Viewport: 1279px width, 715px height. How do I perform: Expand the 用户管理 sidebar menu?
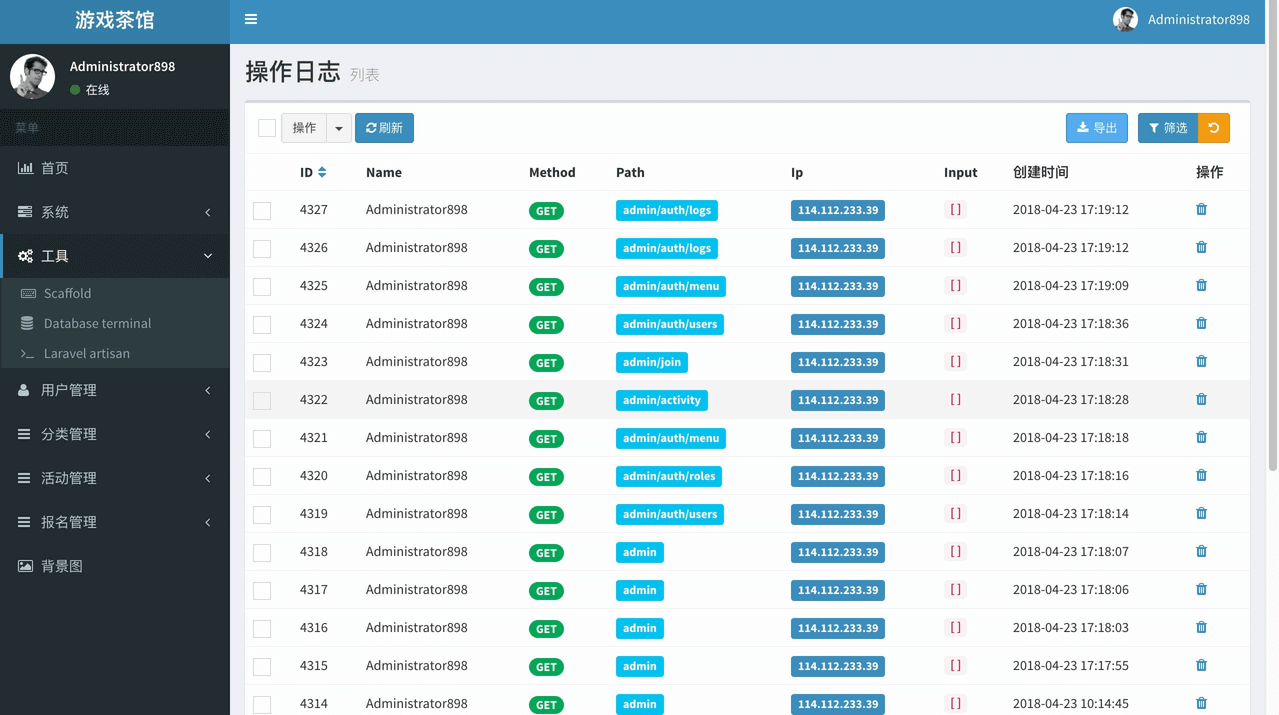(x=115, y=390)
